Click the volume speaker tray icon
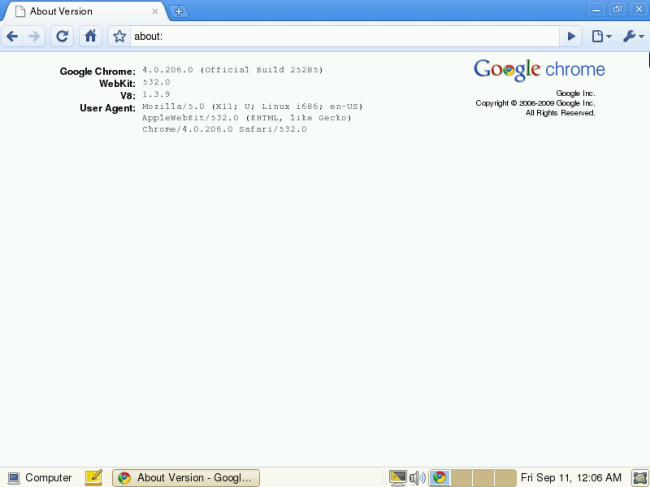This screenshot has height=487, width=650. [x=417, y=478]
